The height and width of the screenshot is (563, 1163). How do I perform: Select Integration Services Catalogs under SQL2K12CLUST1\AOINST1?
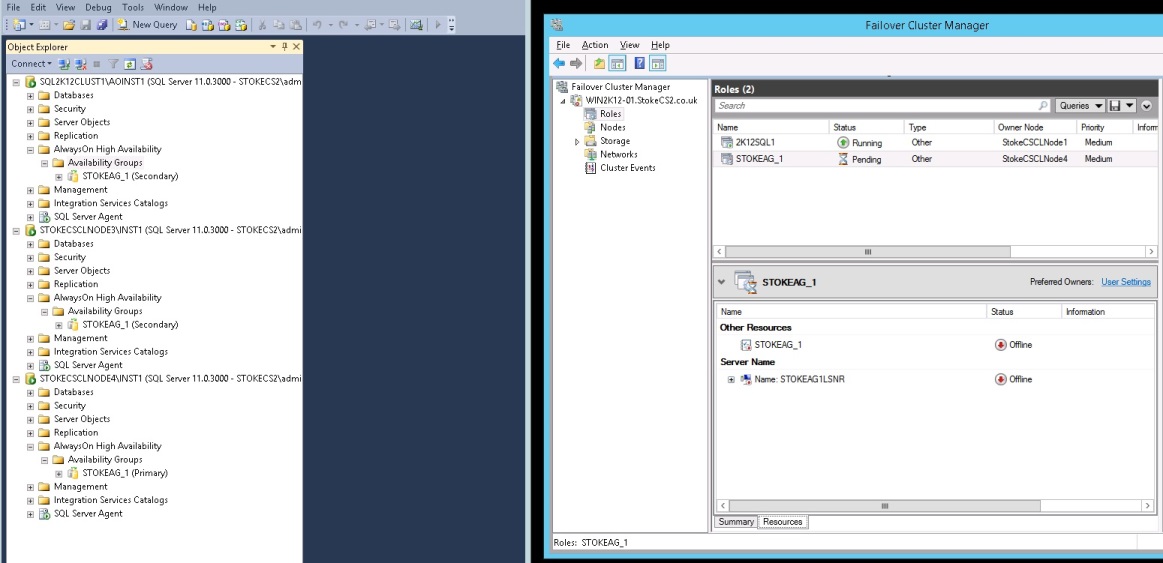[x=111, y=203]
